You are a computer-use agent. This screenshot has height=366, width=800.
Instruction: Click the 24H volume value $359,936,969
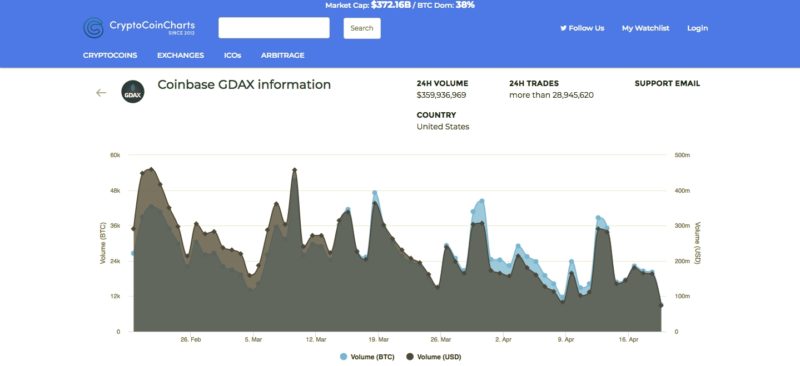(441, 95)
